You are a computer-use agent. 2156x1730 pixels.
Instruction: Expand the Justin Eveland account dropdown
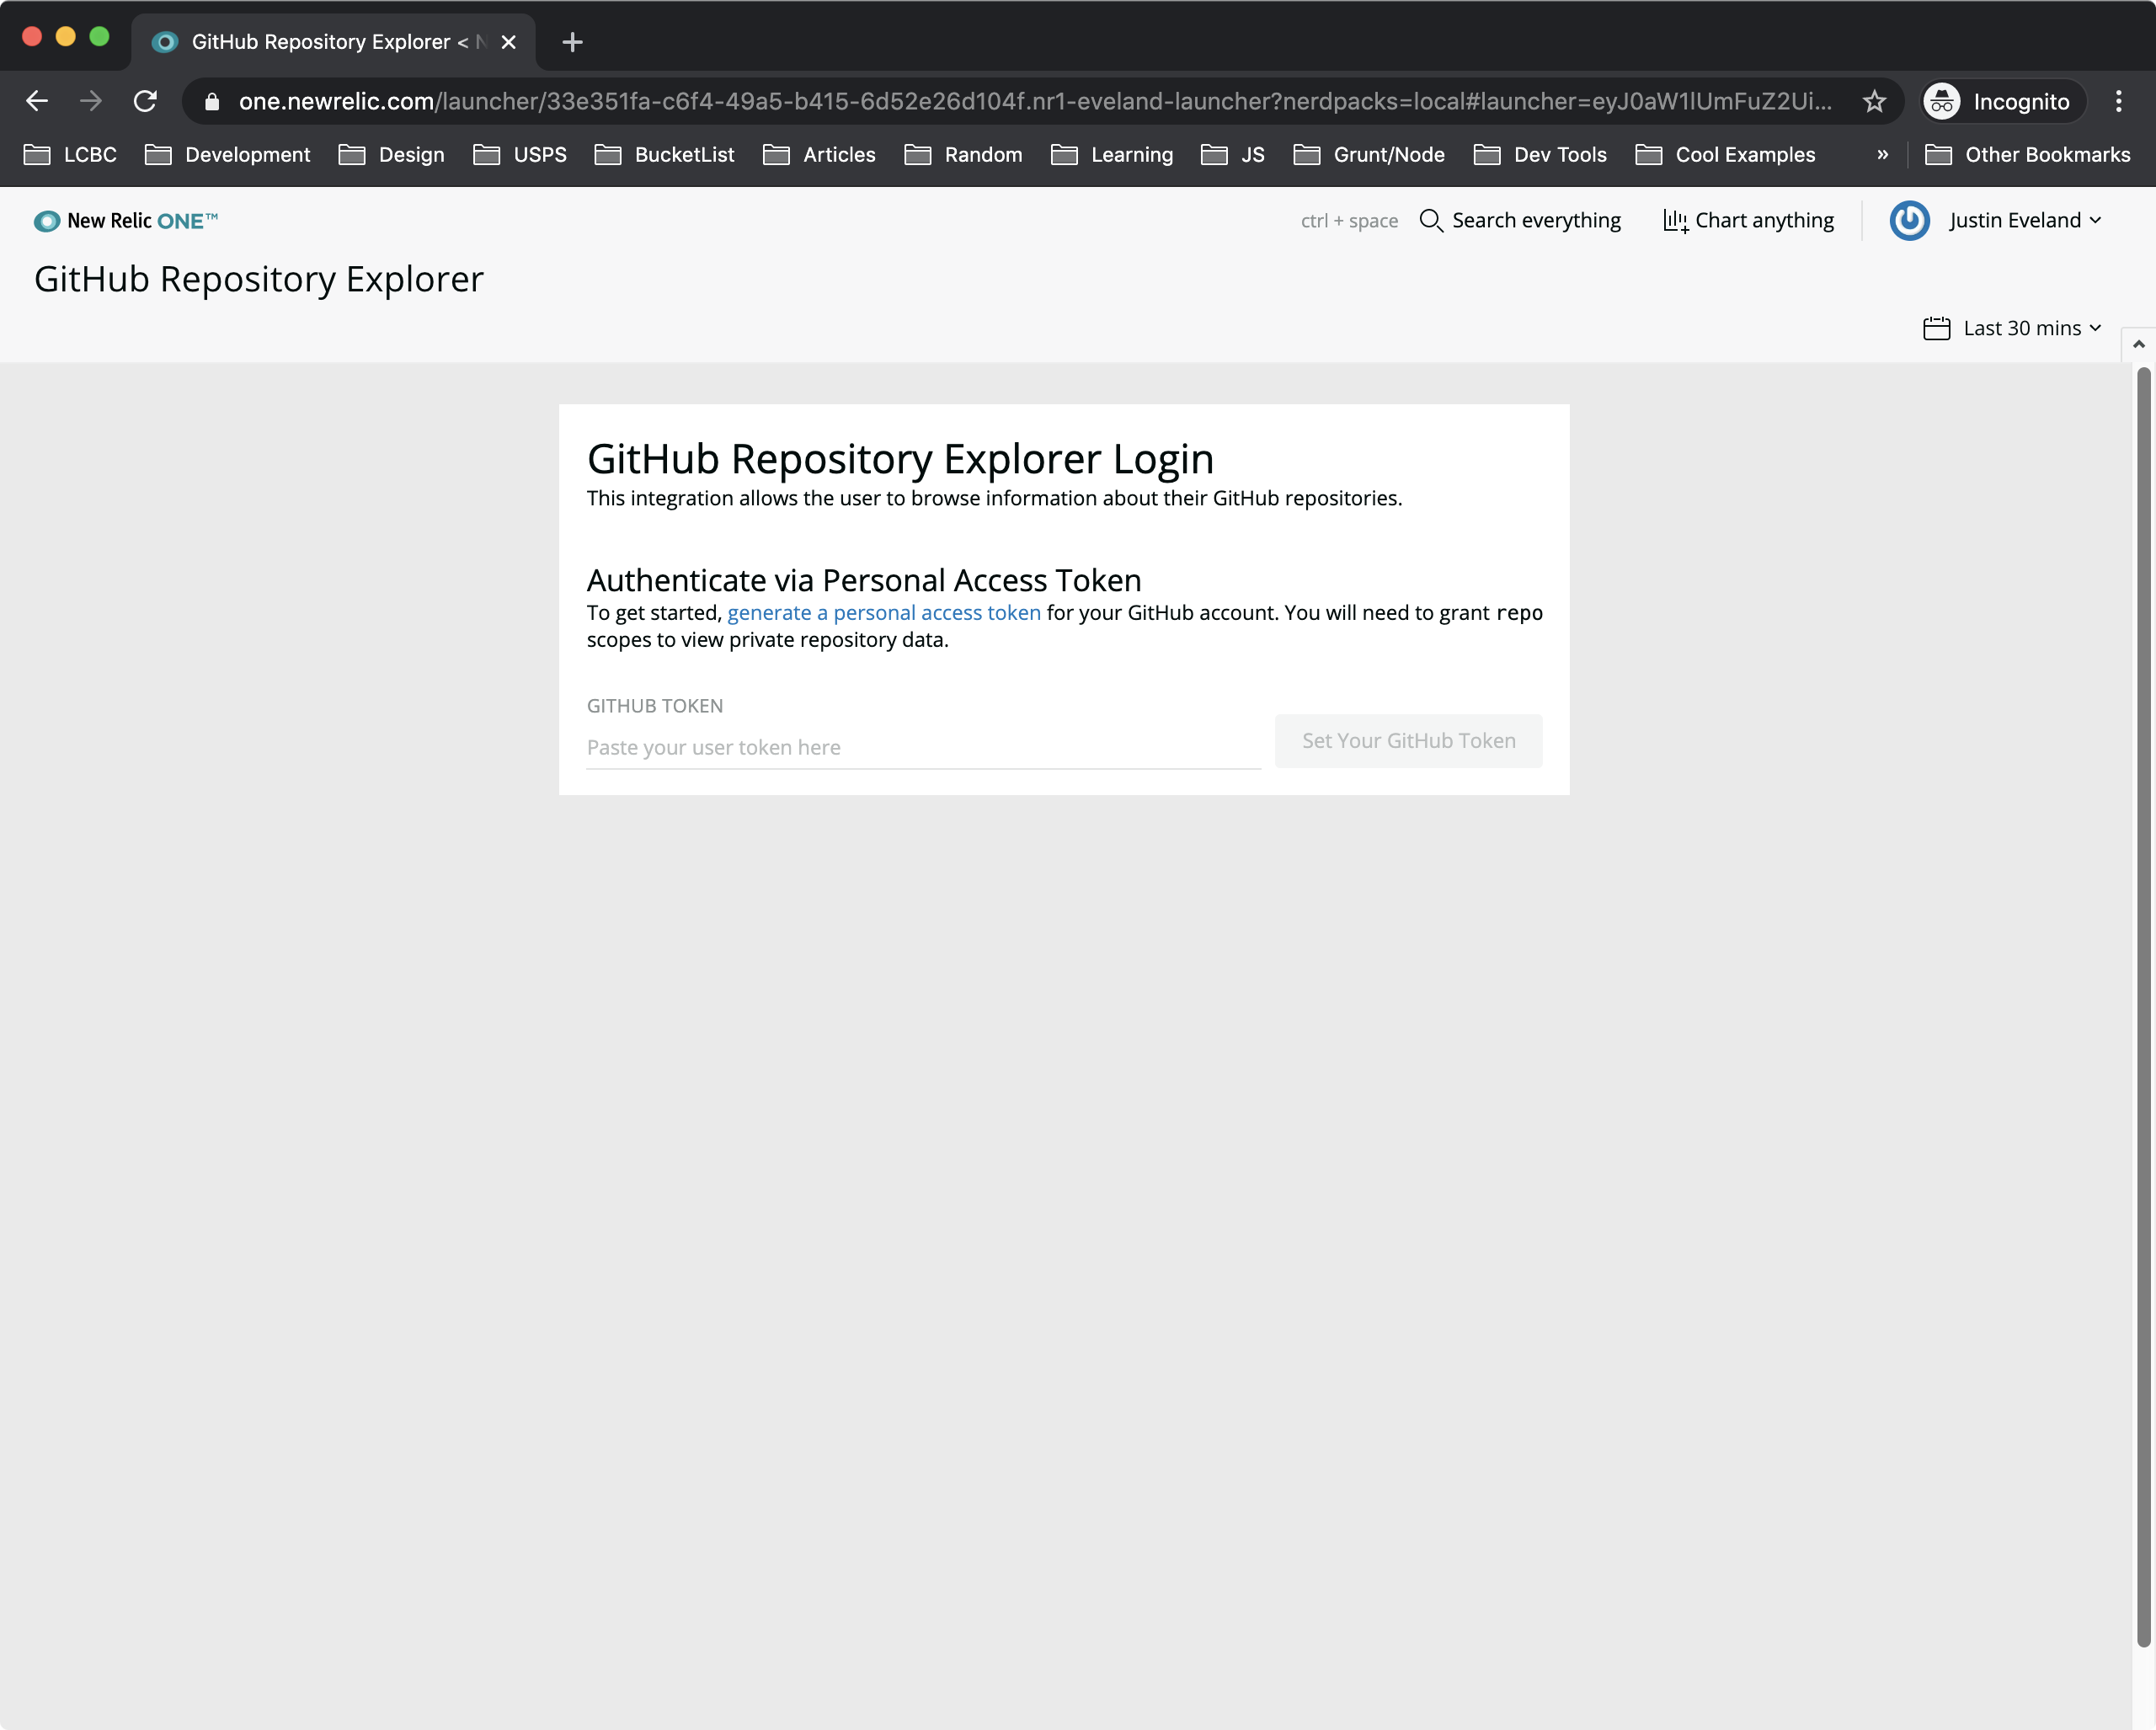click(x=2094, y=221)
